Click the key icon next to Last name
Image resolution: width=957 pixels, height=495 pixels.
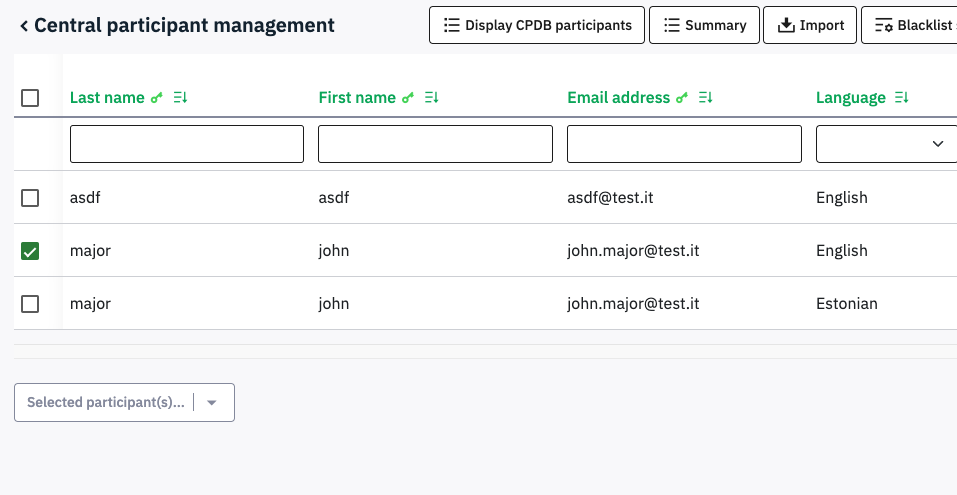click(x=156, y=98)
